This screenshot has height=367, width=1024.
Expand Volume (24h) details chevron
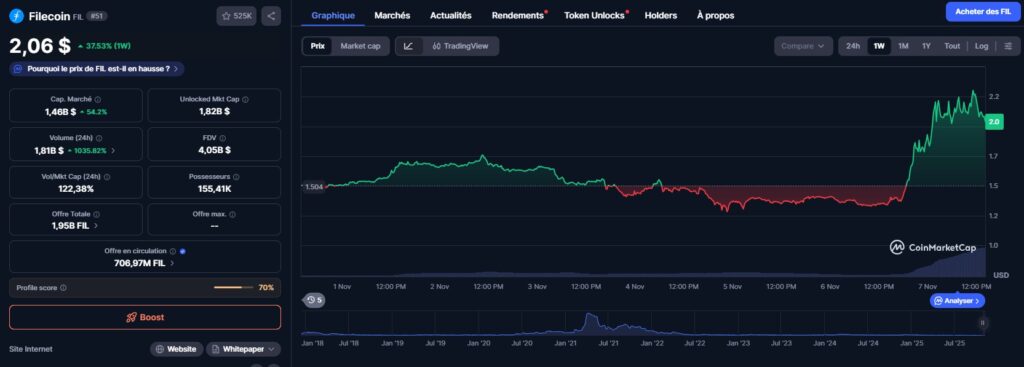click(113, 151)
